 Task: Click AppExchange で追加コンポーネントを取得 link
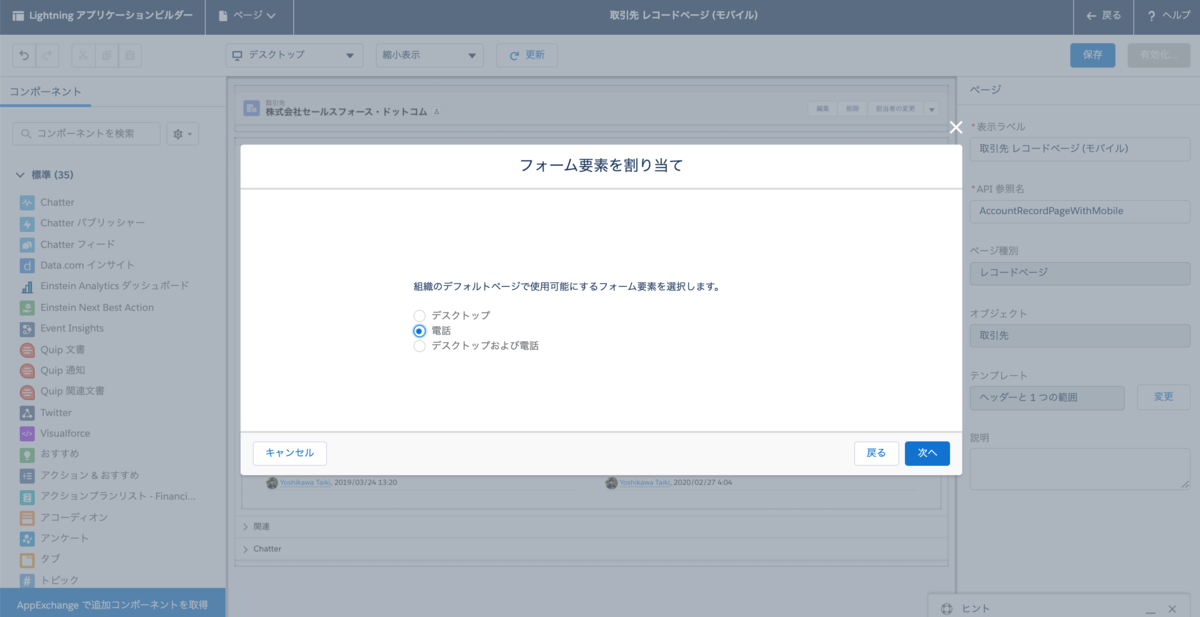112,604
